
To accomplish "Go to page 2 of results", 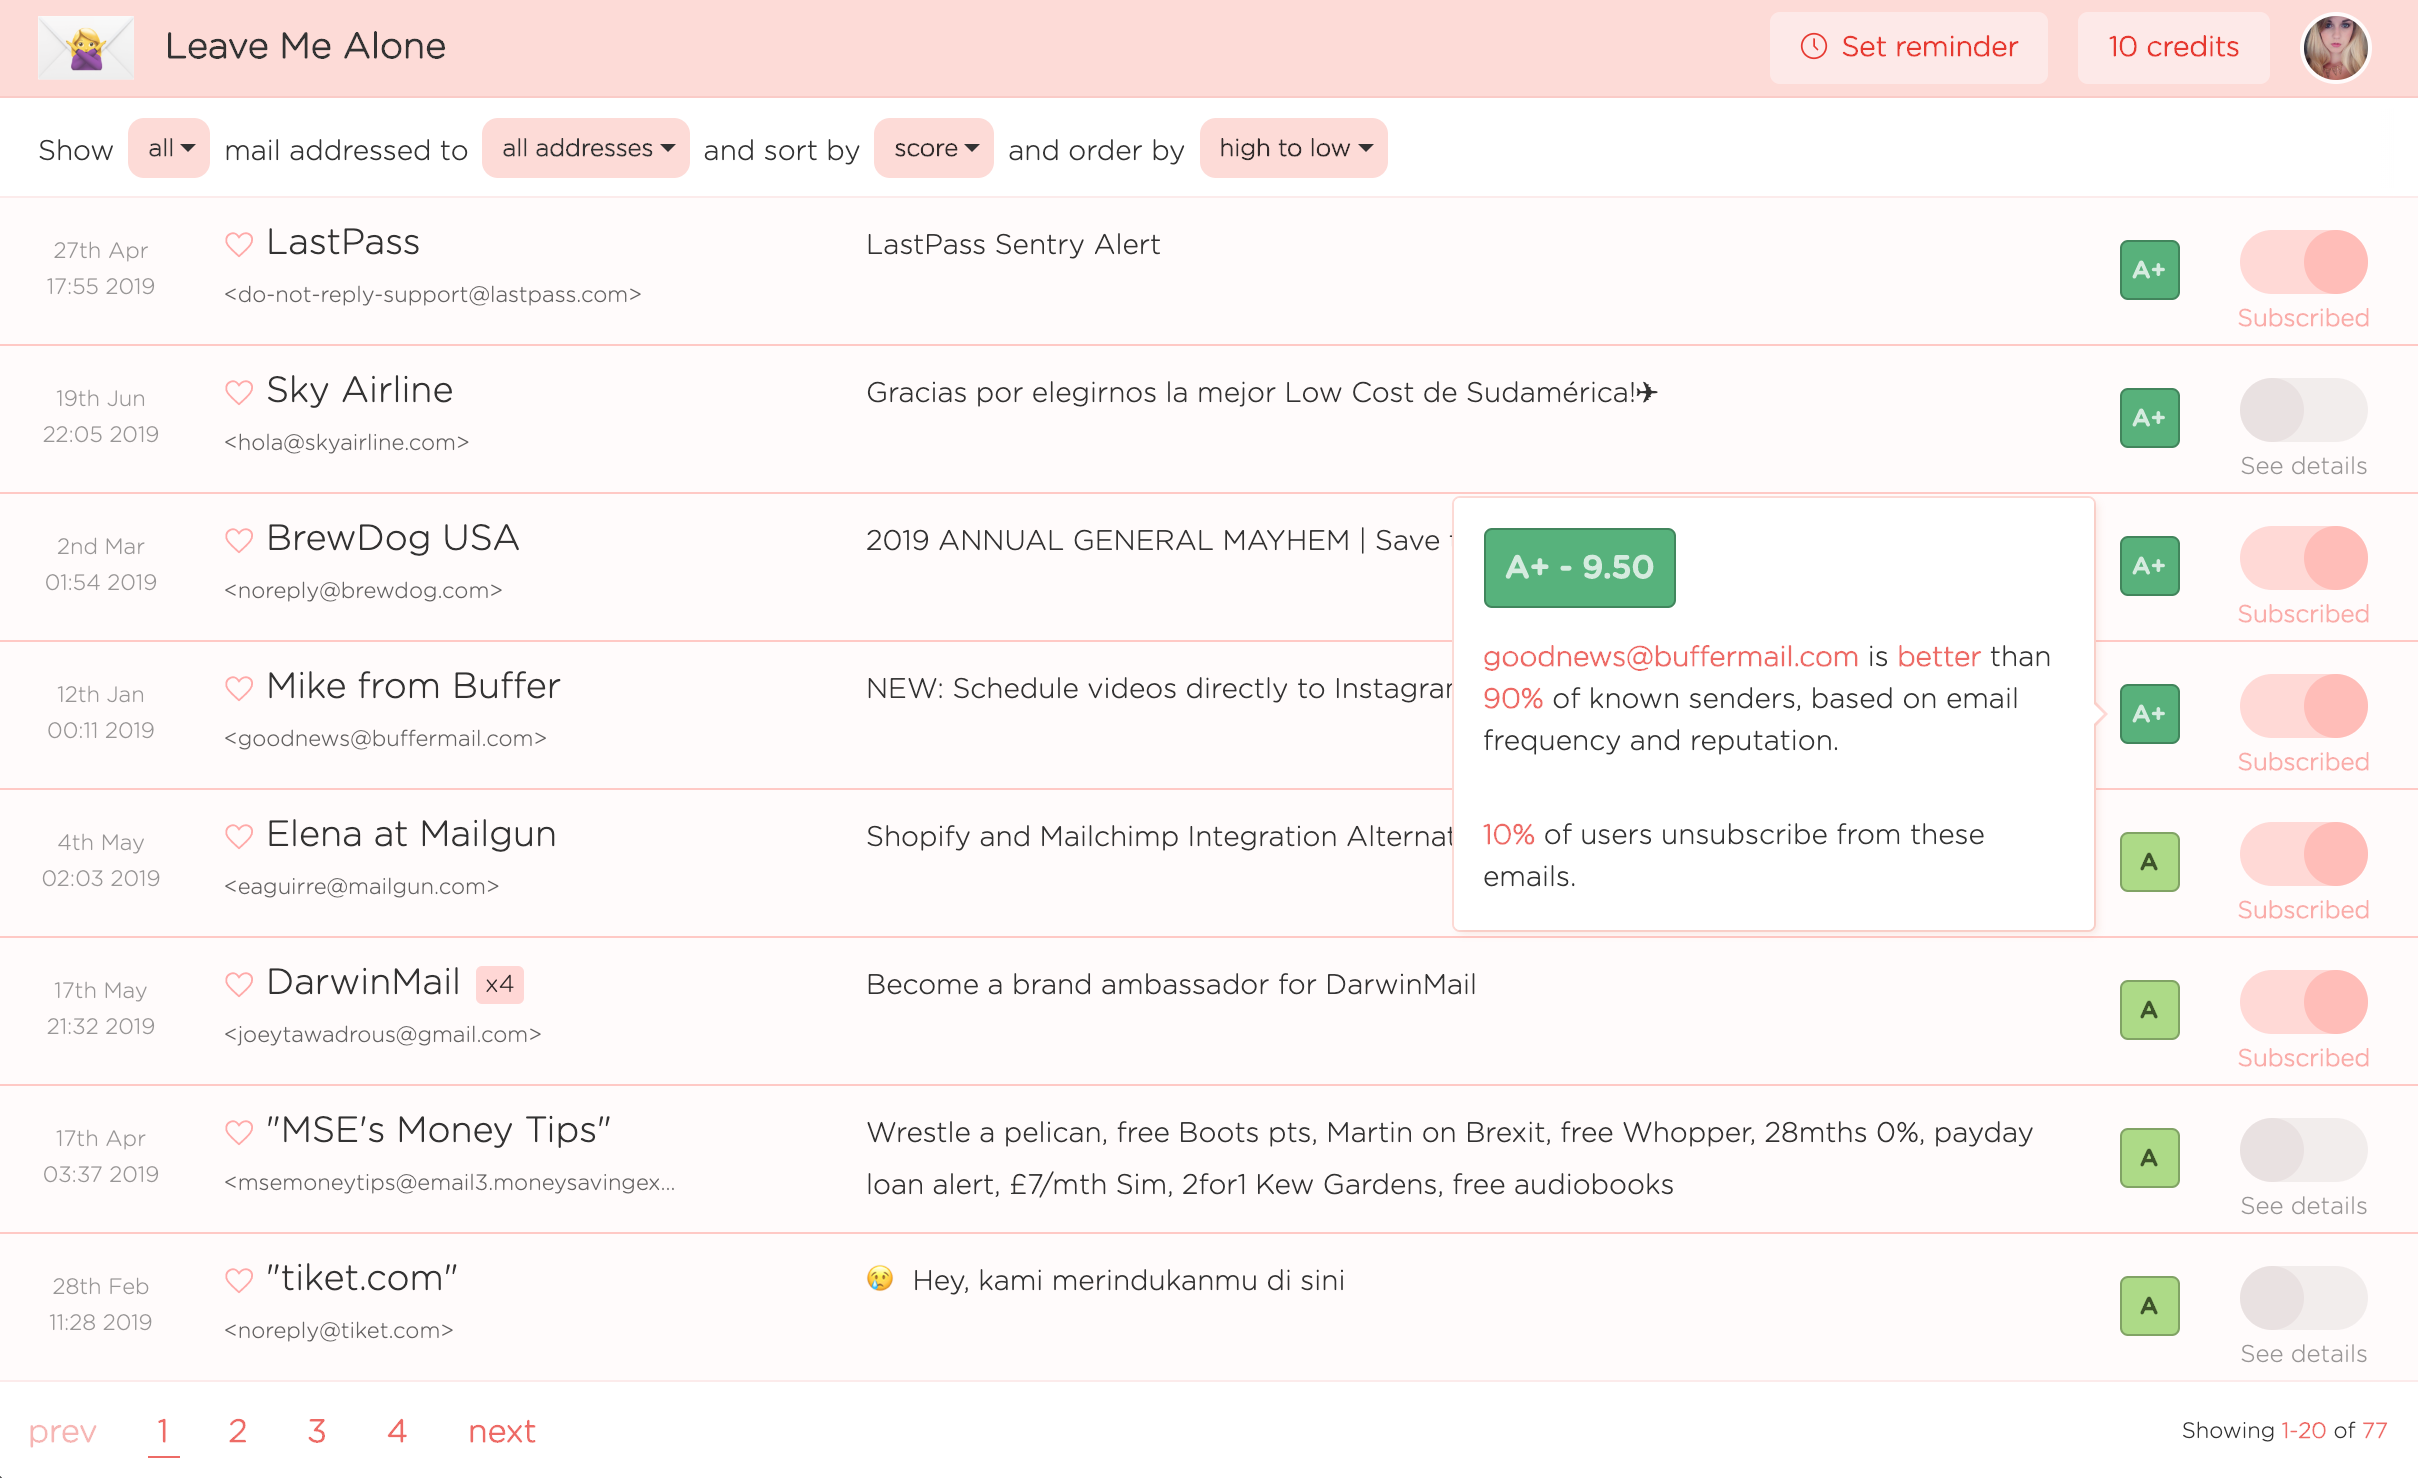I will click(x=237, y=1431).
